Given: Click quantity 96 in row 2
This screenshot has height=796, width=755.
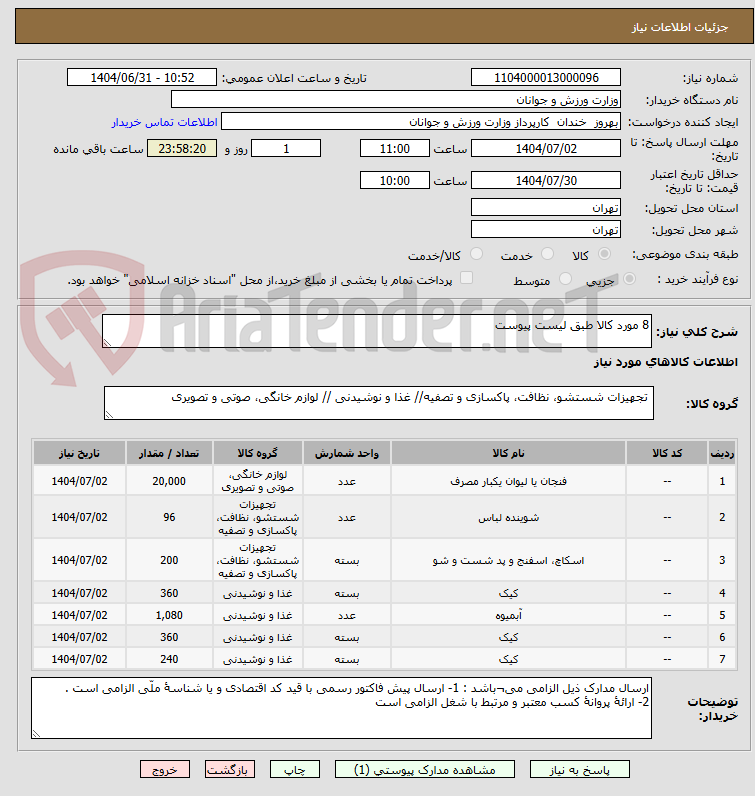Looking at the screenshot, I should pos(169,517).
